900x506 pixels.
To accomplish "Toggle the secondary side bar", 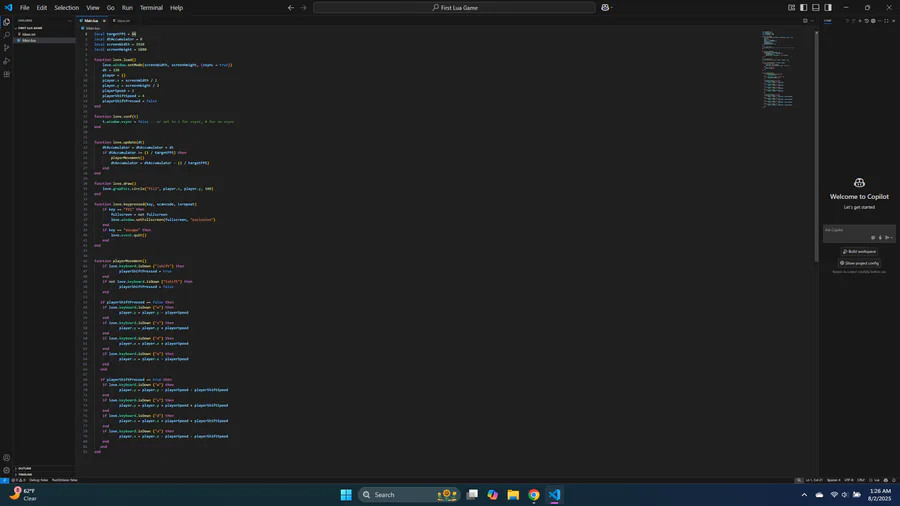I will pos(828,7).
